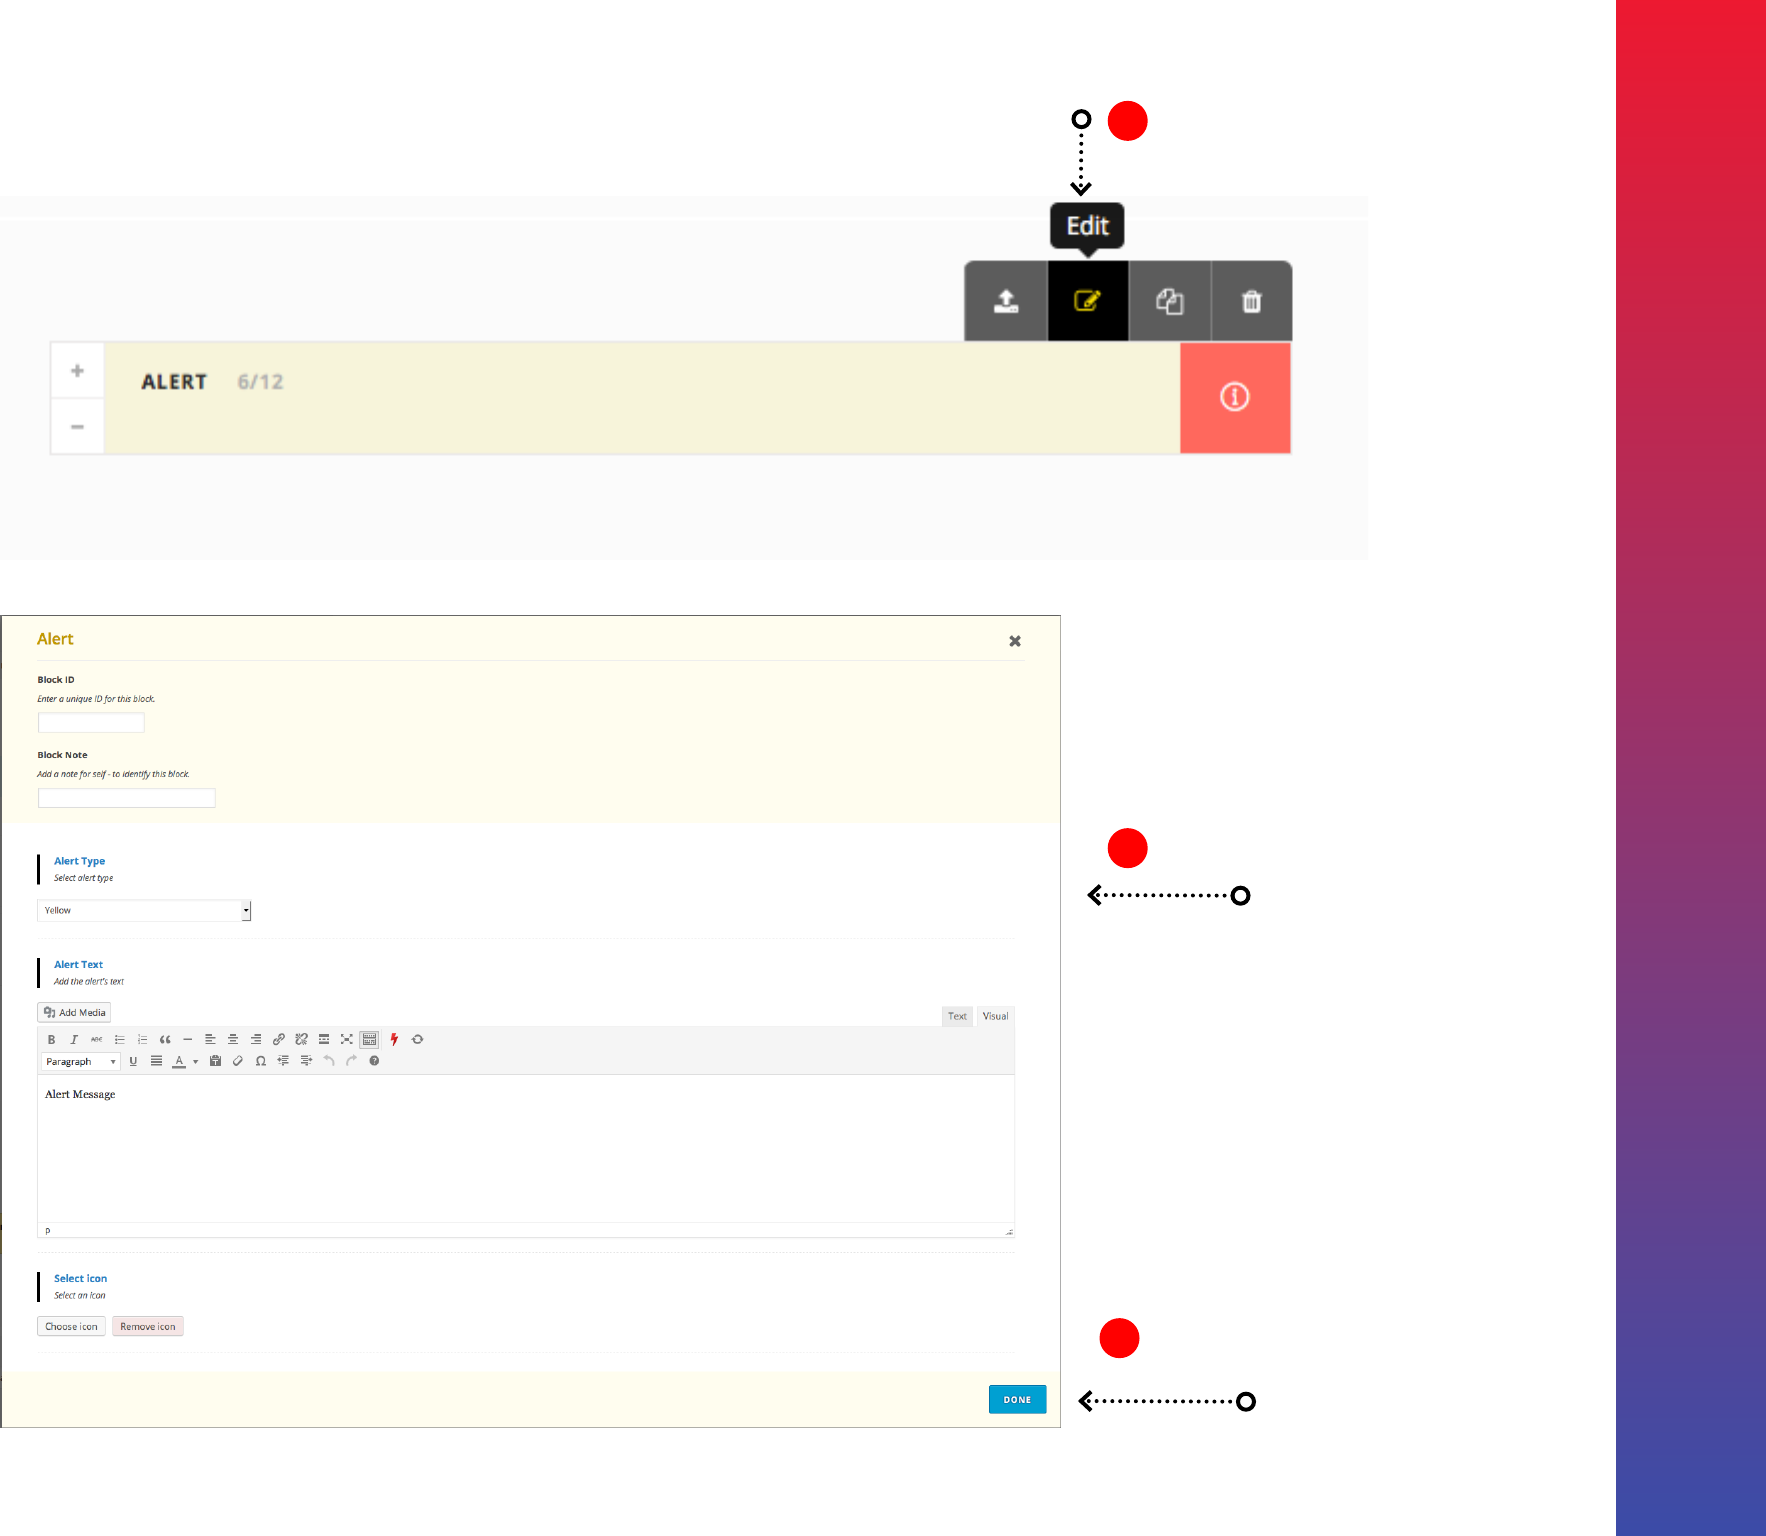Align text center

(x=233, y=1039)
